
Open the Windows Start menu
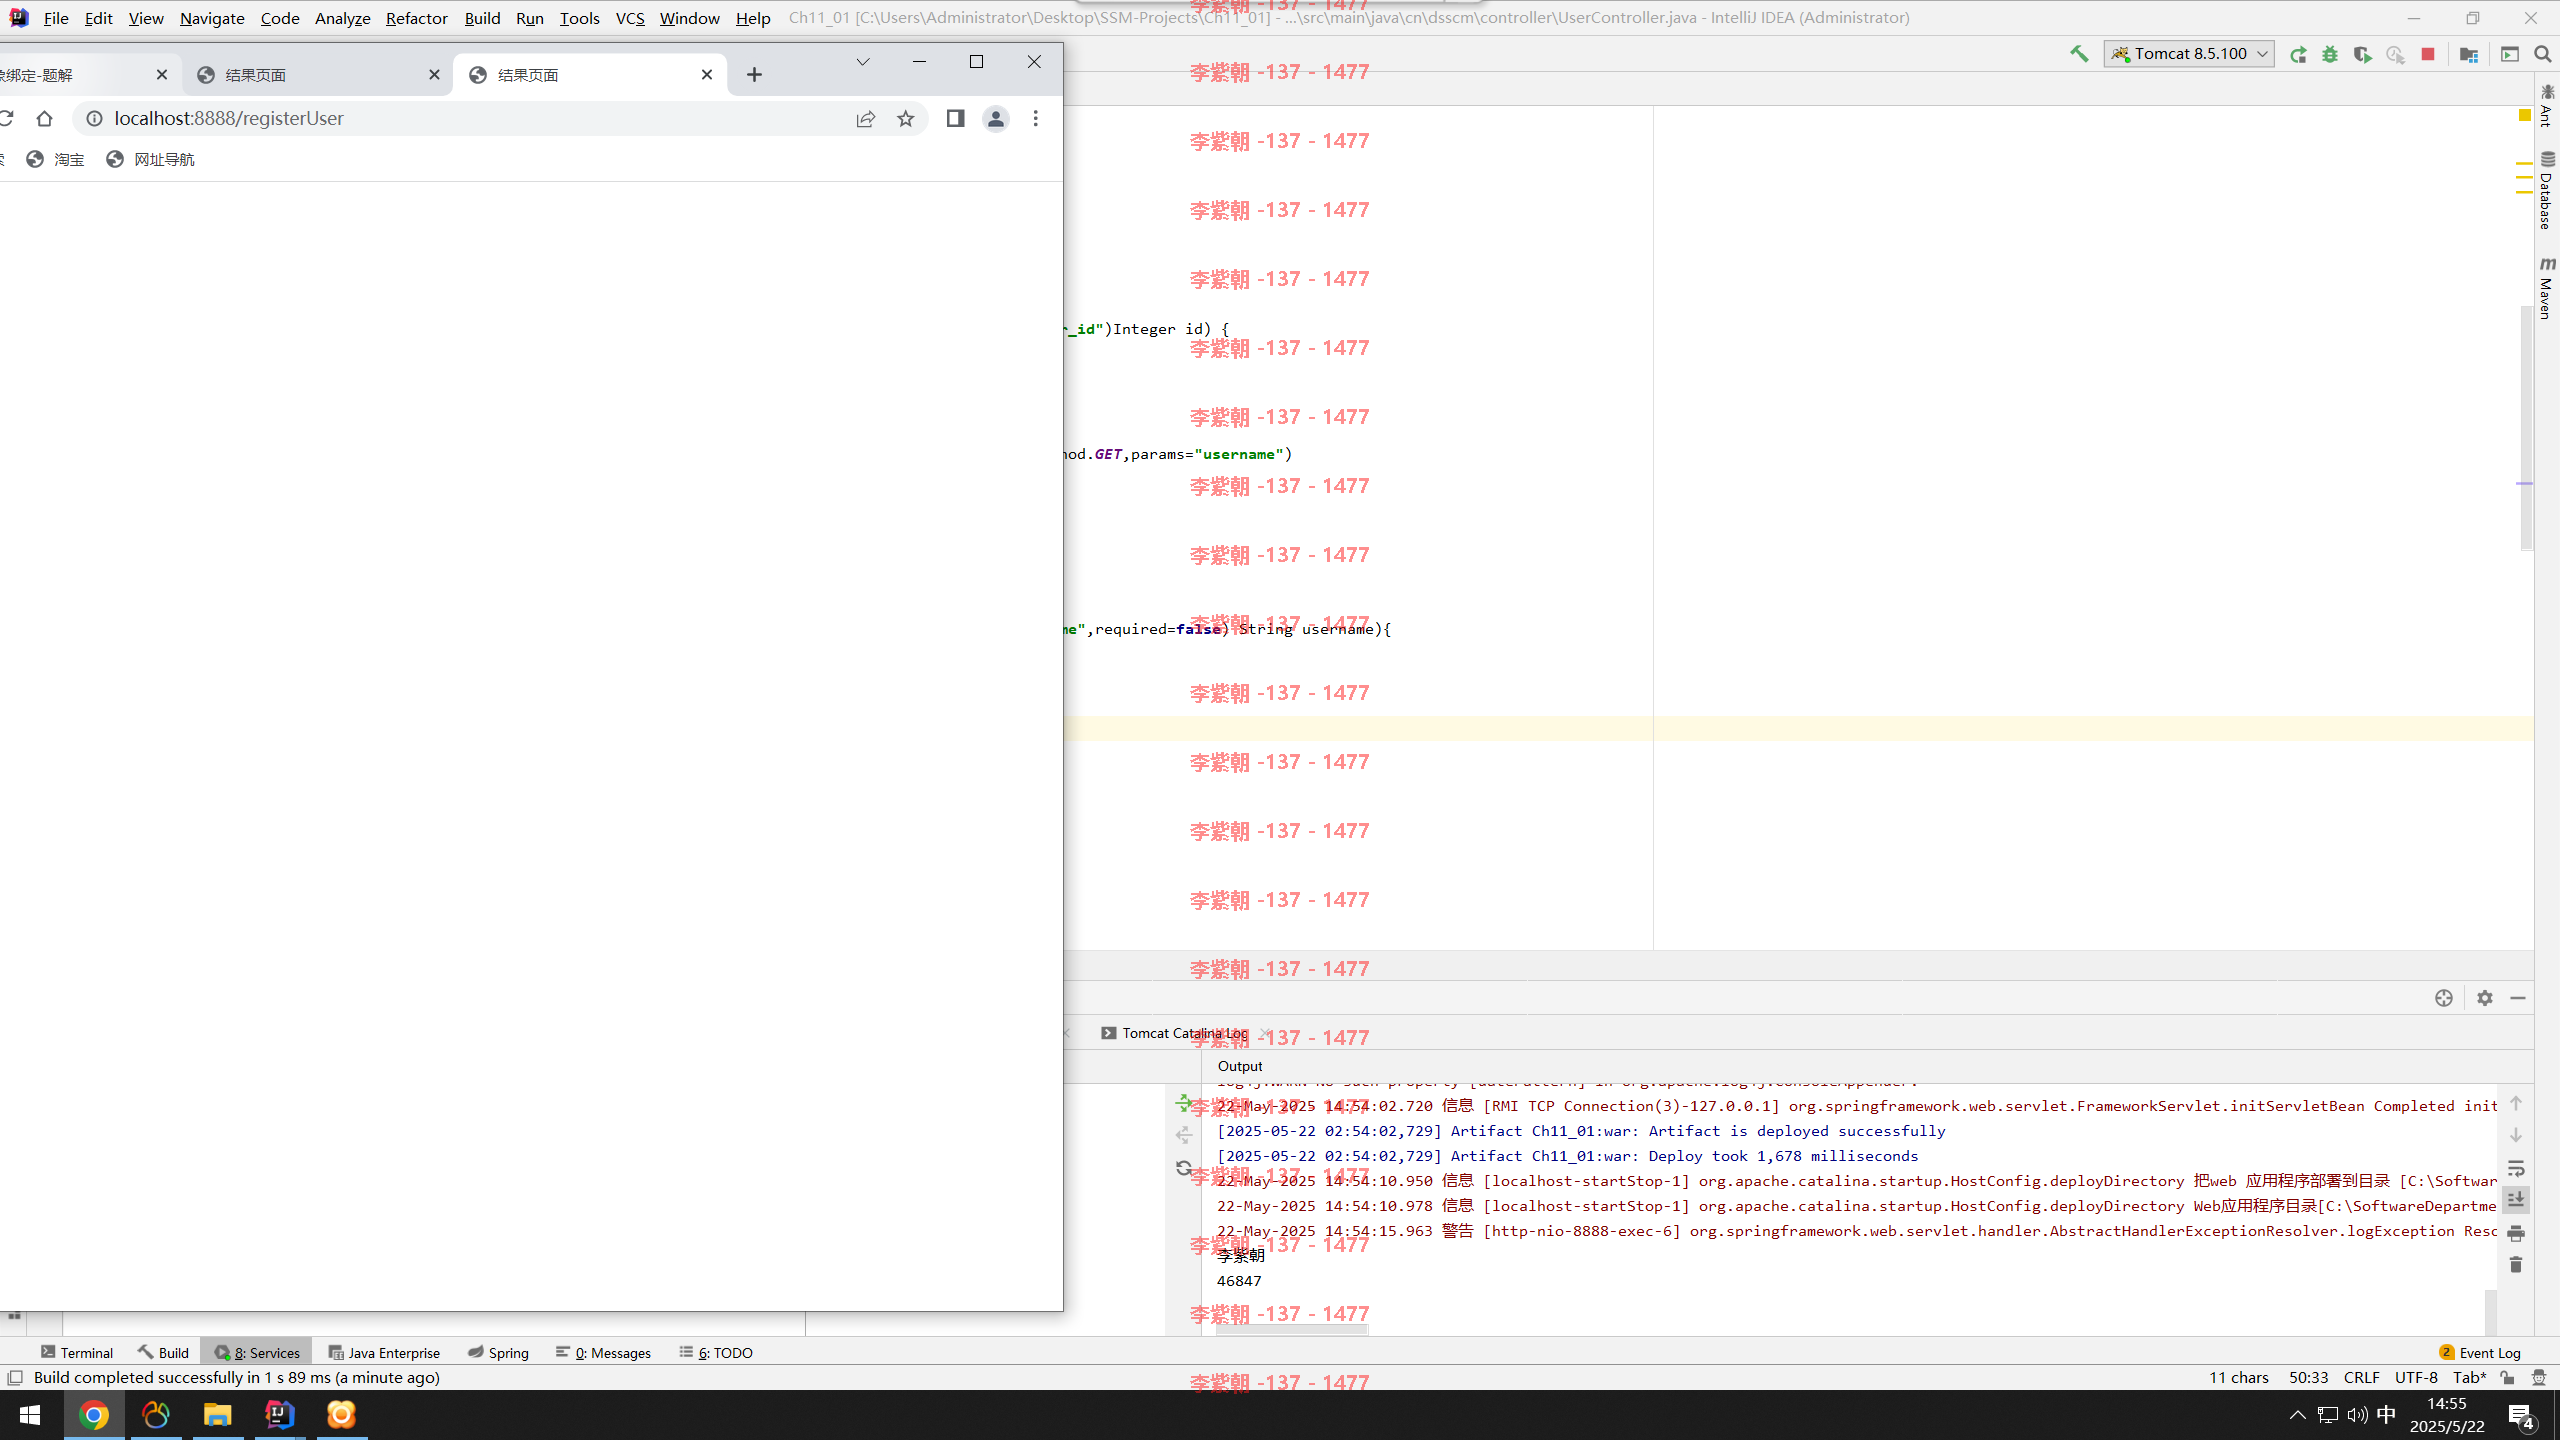click(x=30, y=1415)
